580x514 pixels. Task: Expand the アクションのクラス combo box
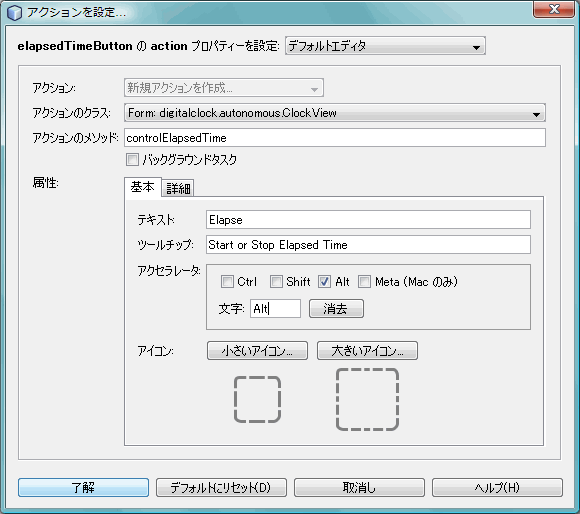(x=335, y=113)
